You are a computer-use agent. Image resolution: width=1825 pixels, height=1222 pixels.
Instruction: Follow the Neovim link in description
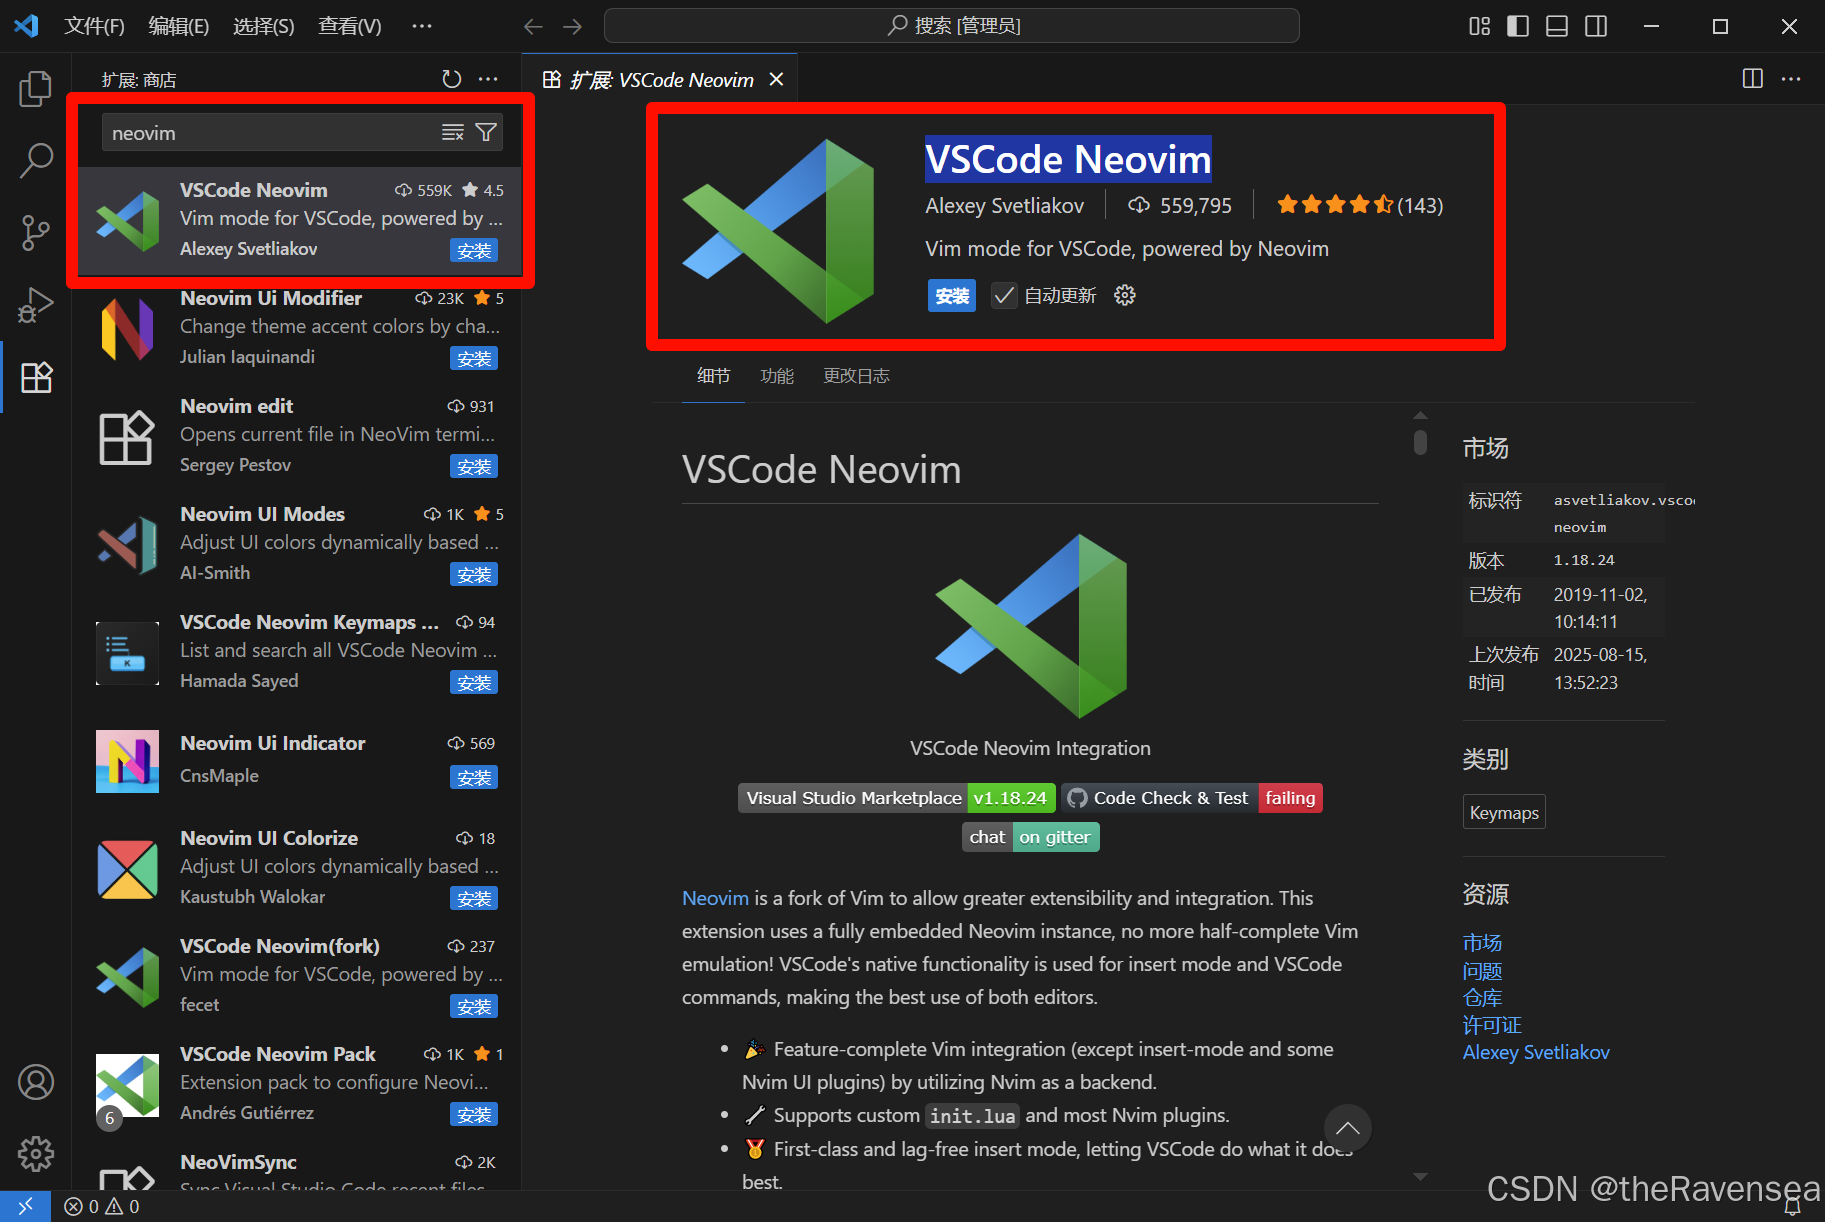tap(715, 898)
